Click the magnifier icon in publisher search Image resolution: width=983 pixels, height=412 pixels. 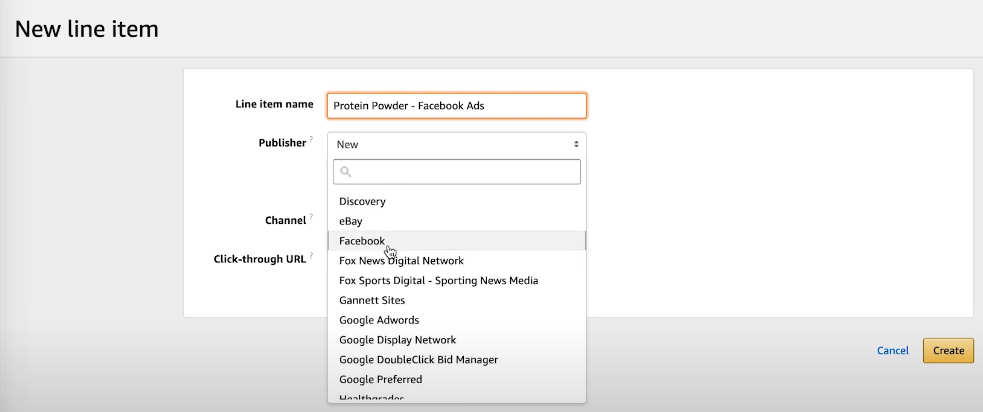(345, 172)
